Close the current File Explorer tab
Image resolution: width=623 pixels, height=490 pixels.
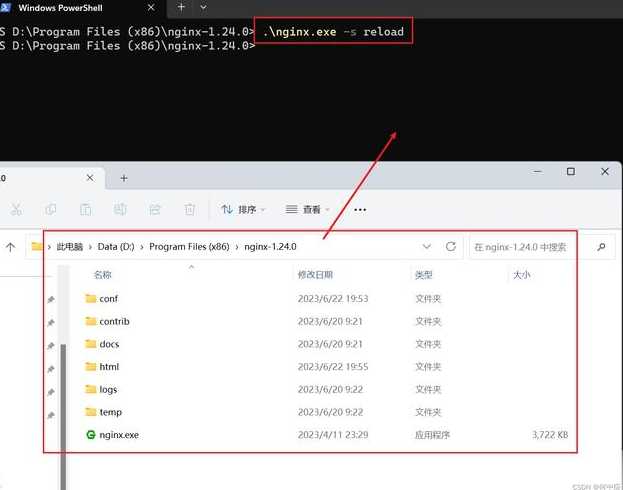coord(90,178)
